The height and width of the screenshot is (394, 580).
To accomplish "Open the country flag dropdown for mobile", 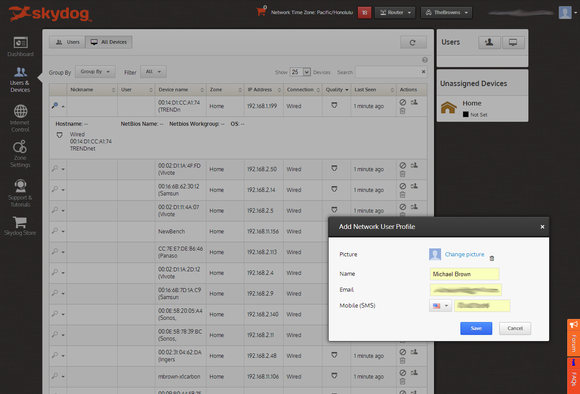I will point(440,306).
